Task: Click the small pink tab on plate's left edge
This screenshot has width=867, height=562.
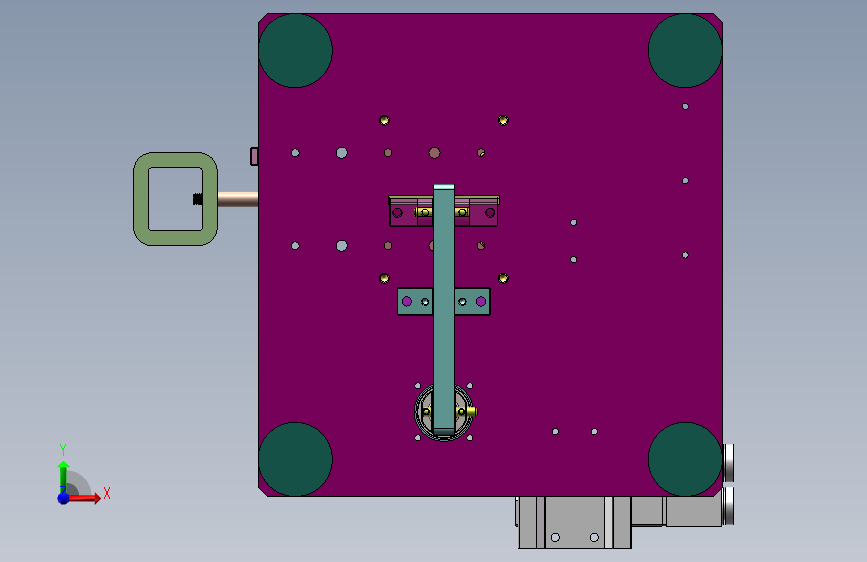Action: click(x=254, y=157)
